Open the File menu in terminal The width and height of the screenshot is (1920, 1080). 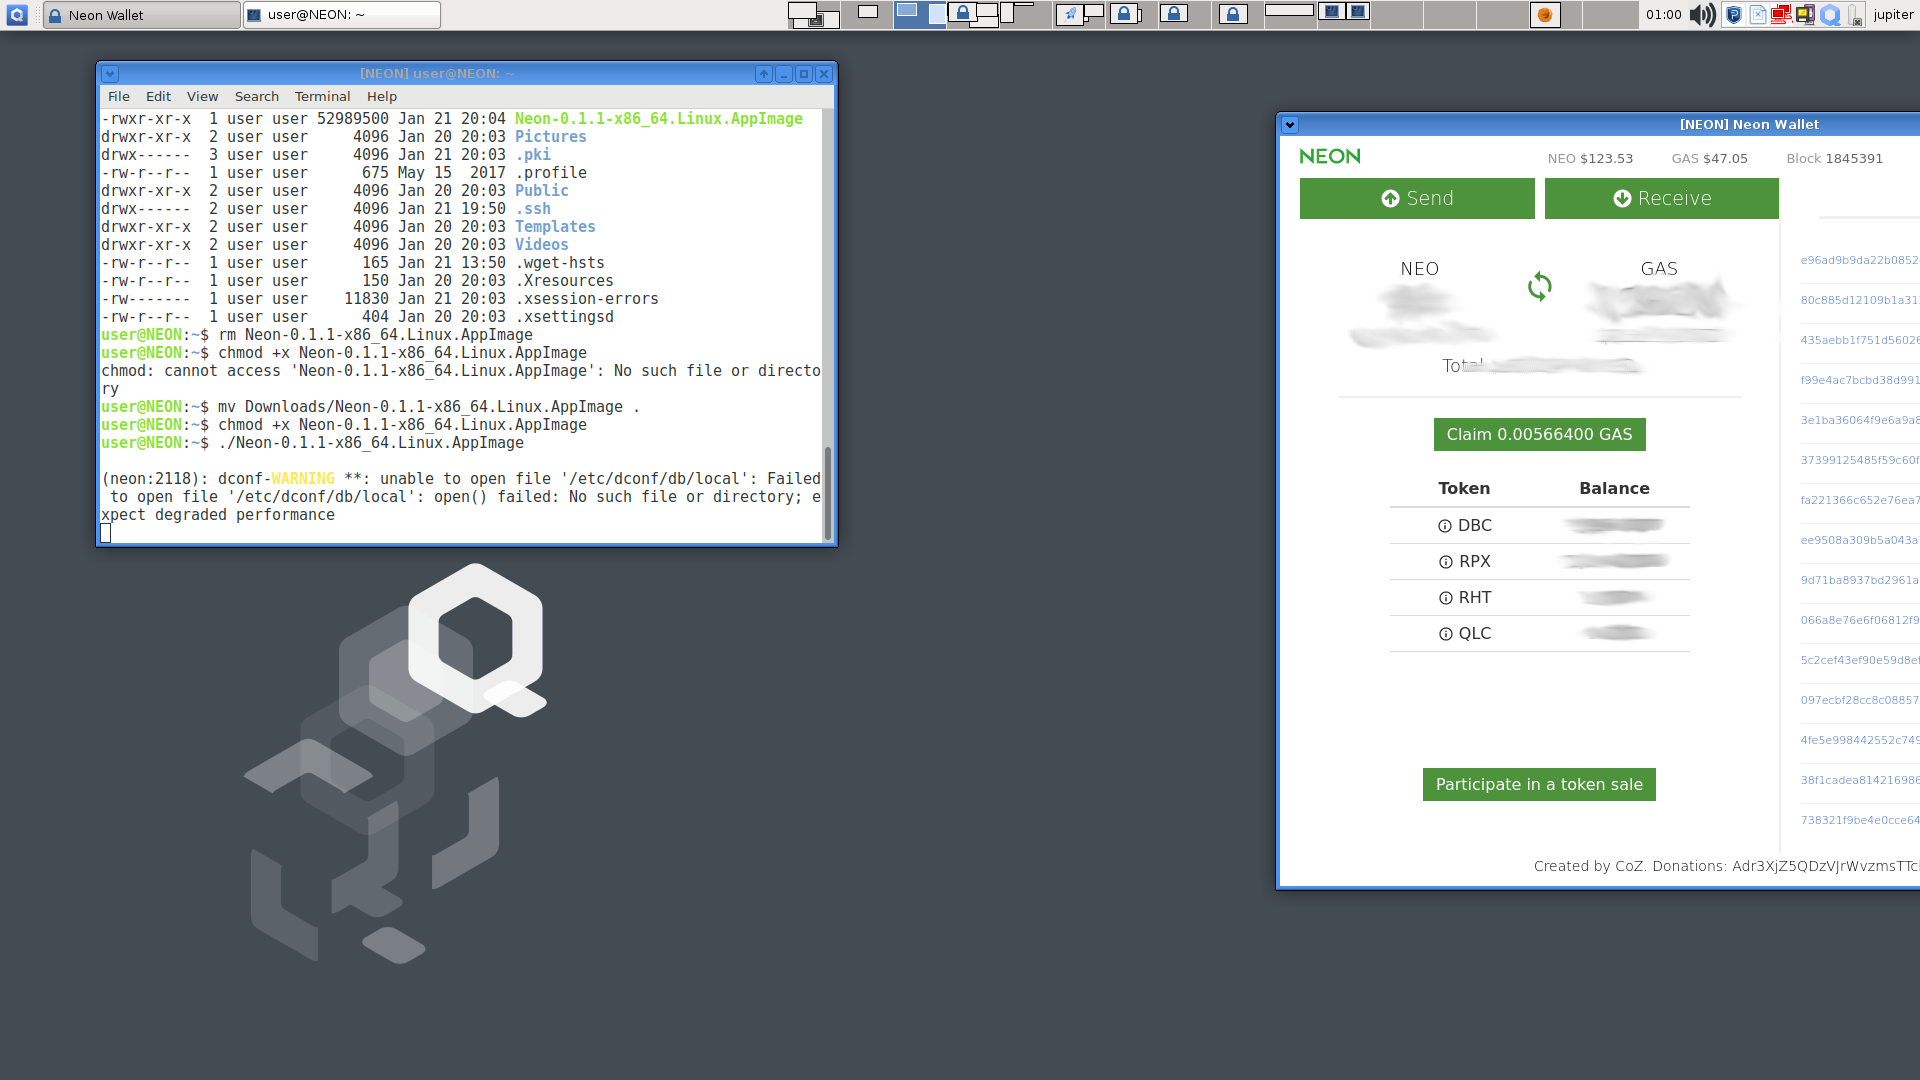pyautogui.click(x=119, y=97)
